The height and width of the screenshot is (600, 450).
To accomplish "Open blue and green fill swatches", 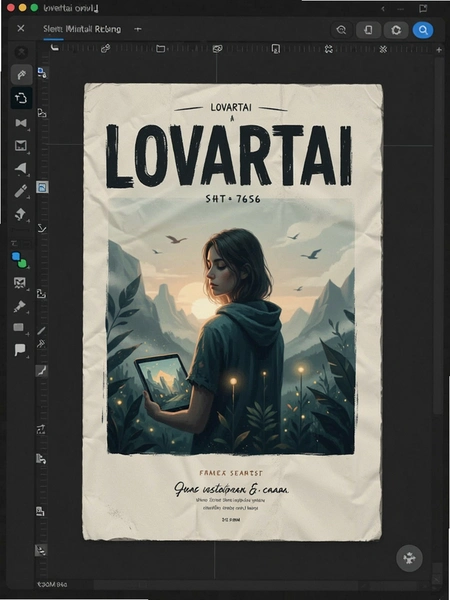I will pos(19,260).
